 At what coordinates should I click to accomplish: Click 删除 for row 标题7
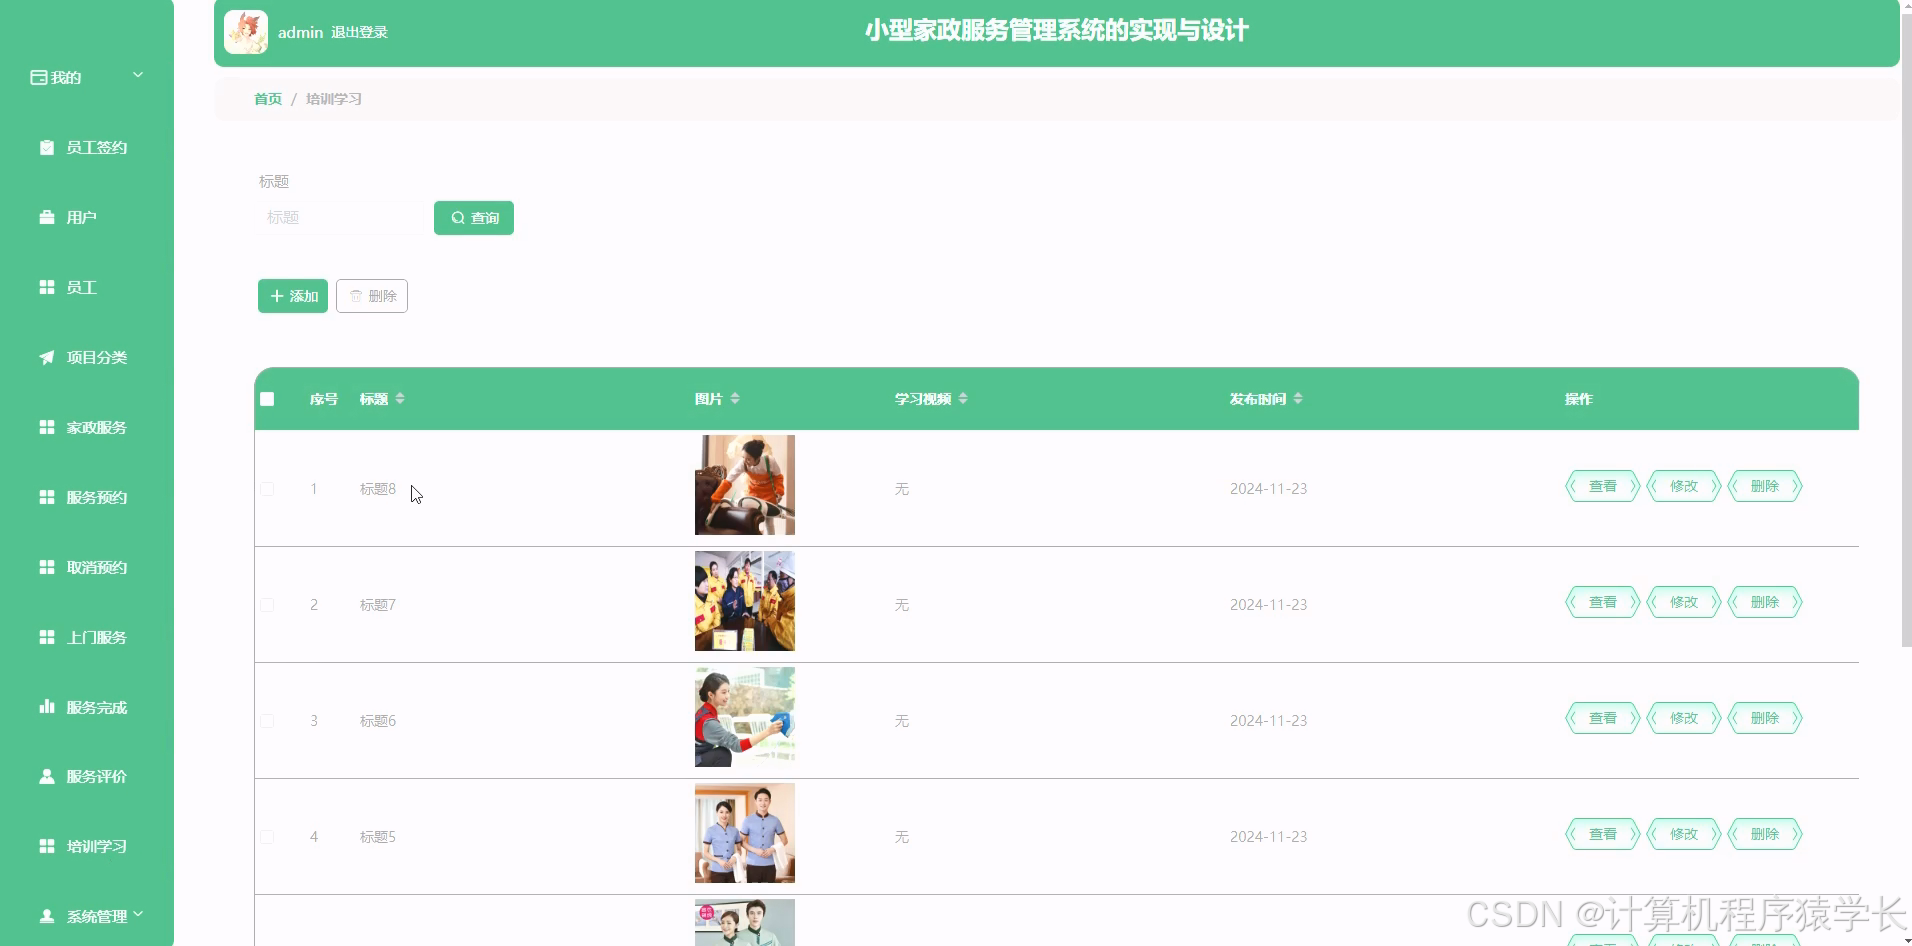point(1764,602)
